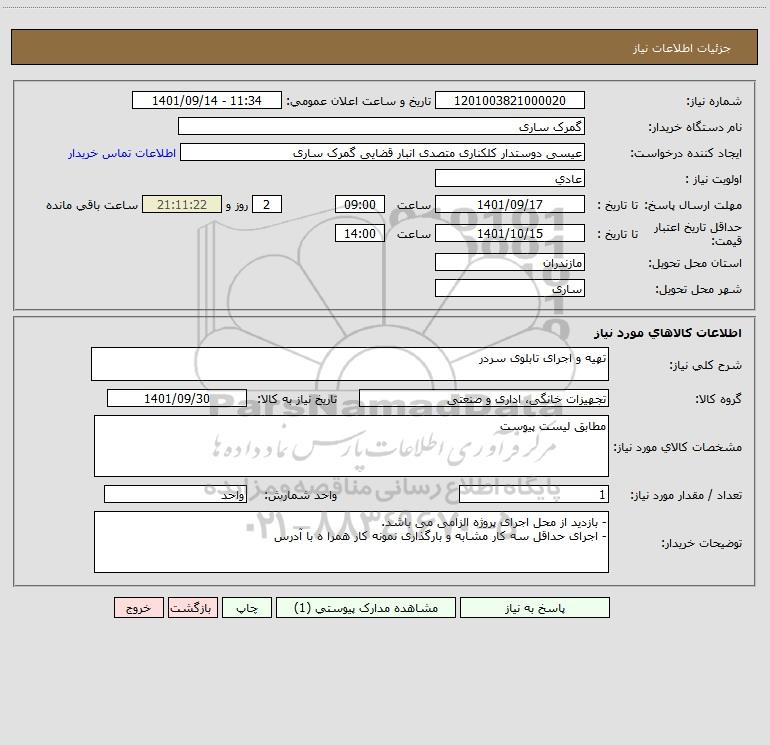Click the label شهر محل تحویل

pos(699,290)
